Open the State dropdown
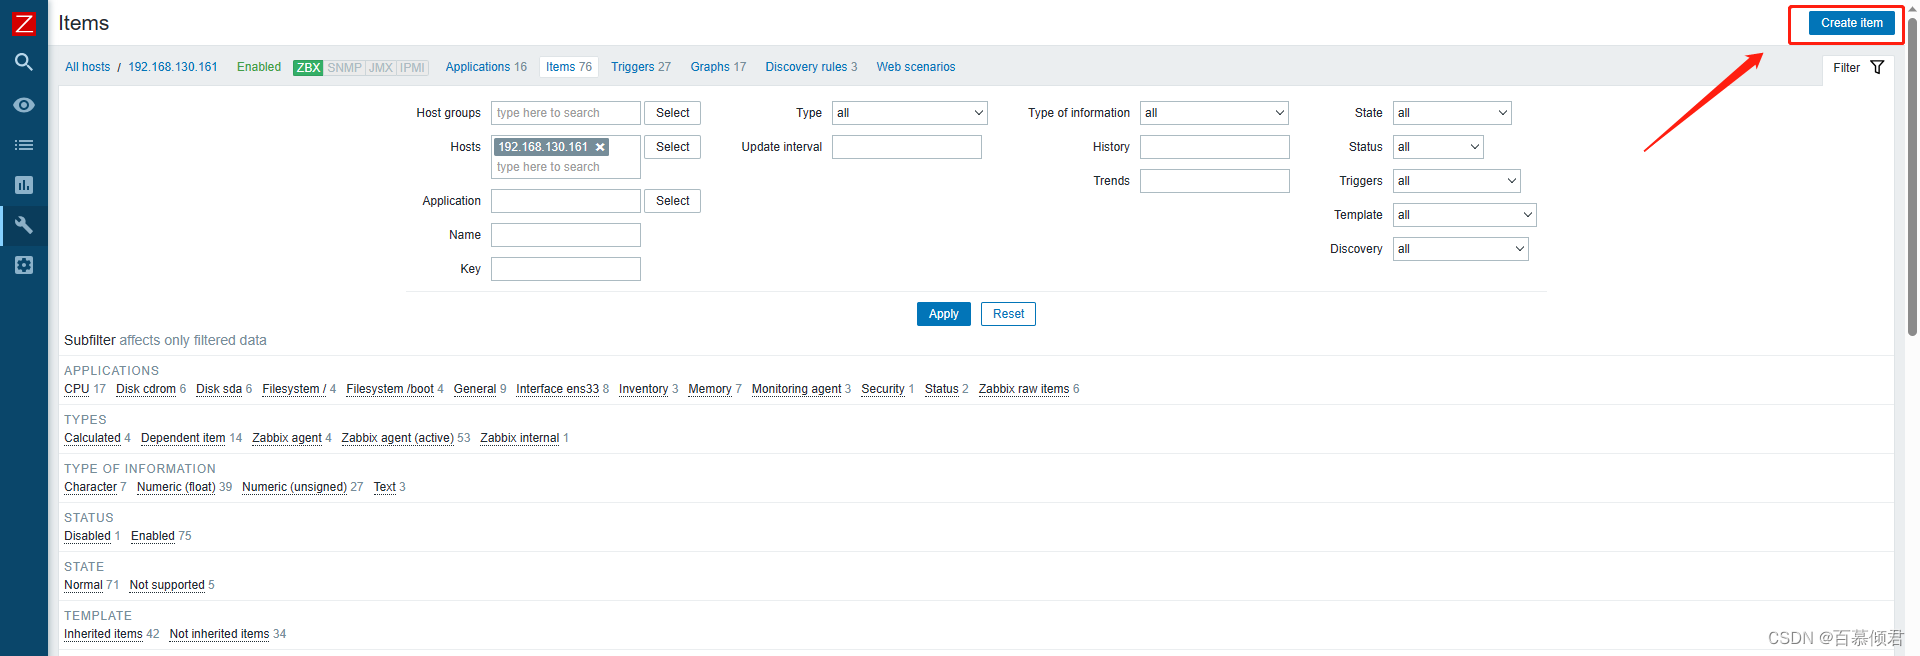 1452,113
